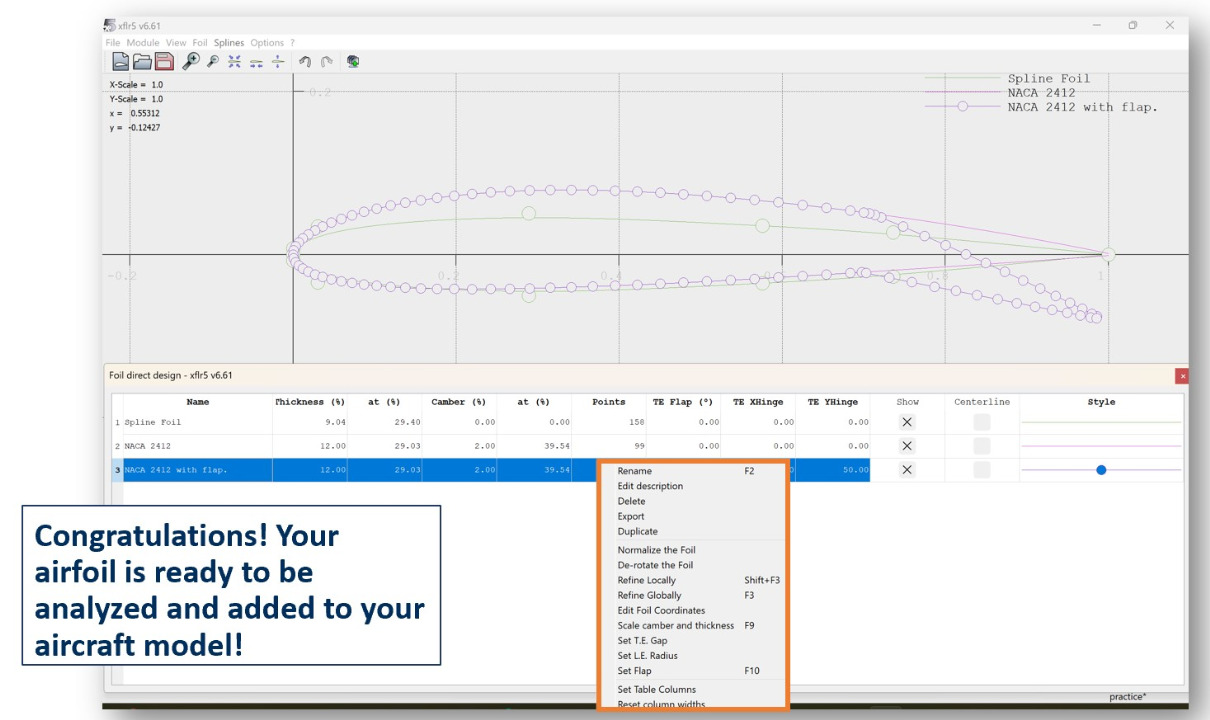
Task: Choose Set Flap from the context menu
Action: pos(635,671)
